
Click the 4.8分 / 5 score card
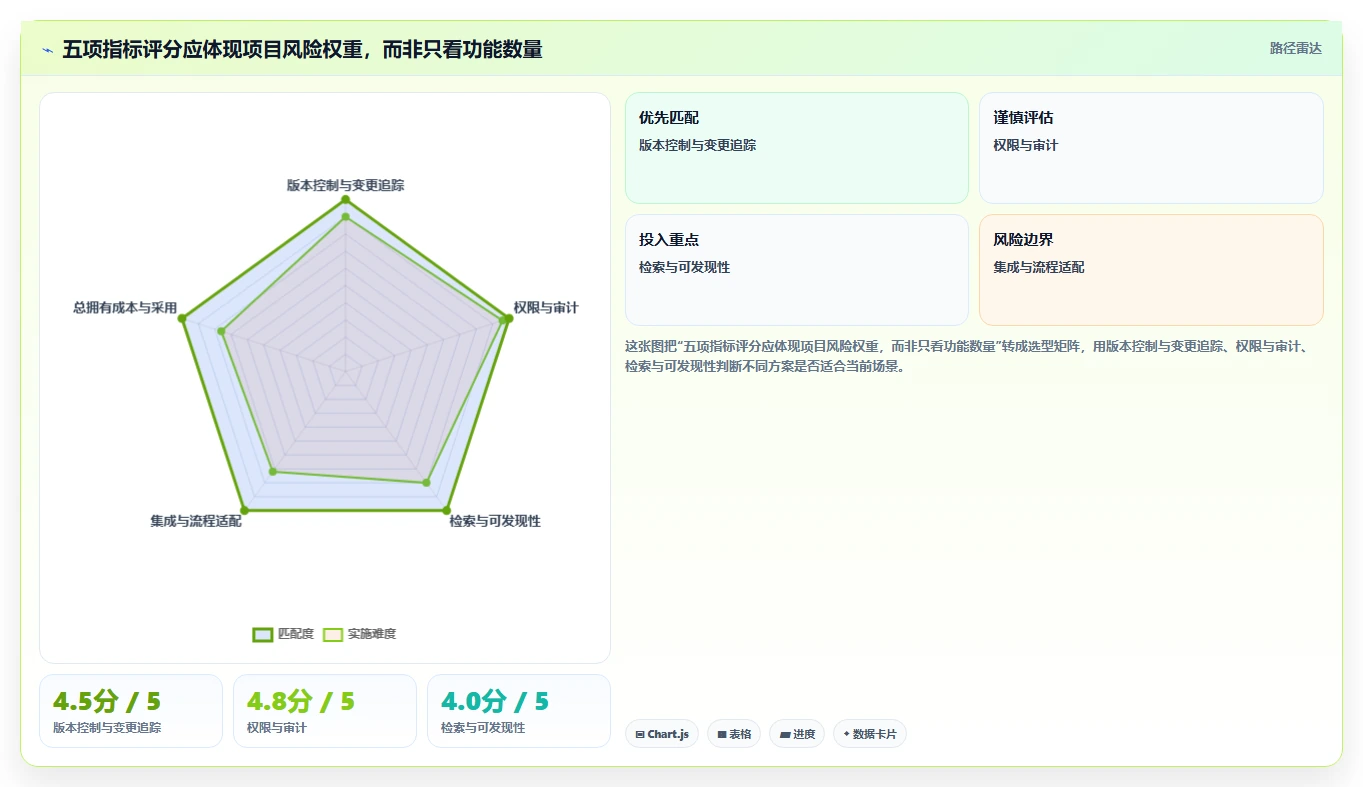[x=325, y=711]
